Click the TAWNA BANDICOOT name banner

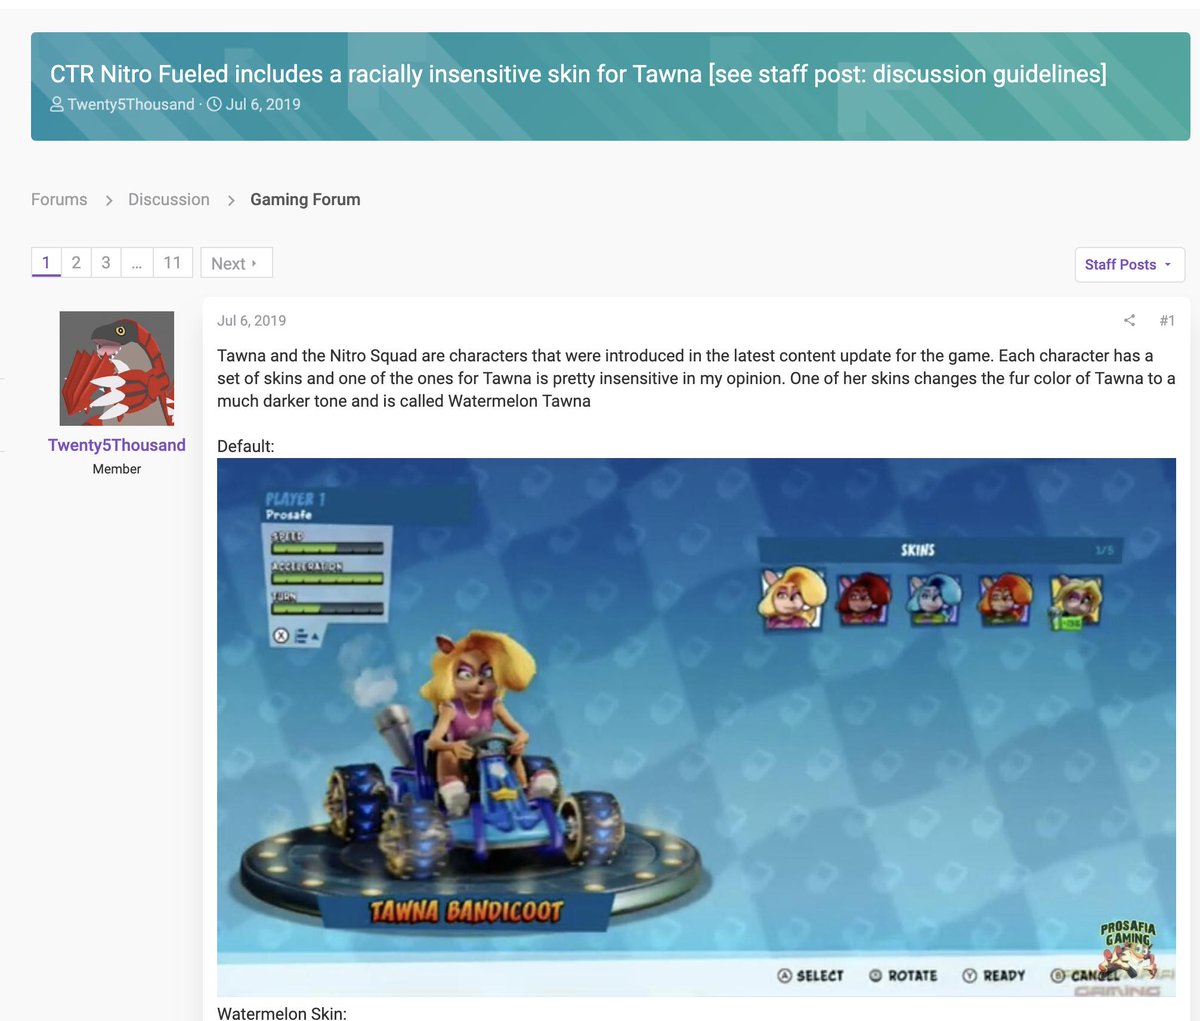coord(466,911)
